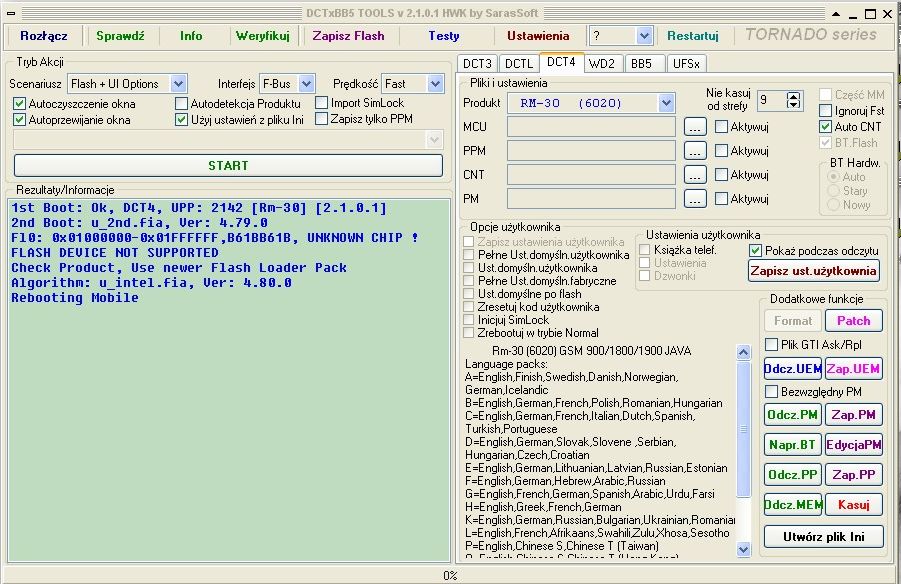The height and width of the screenshot is (584, 901).
Task: Select the DCT4 tab
Action: 561,62
